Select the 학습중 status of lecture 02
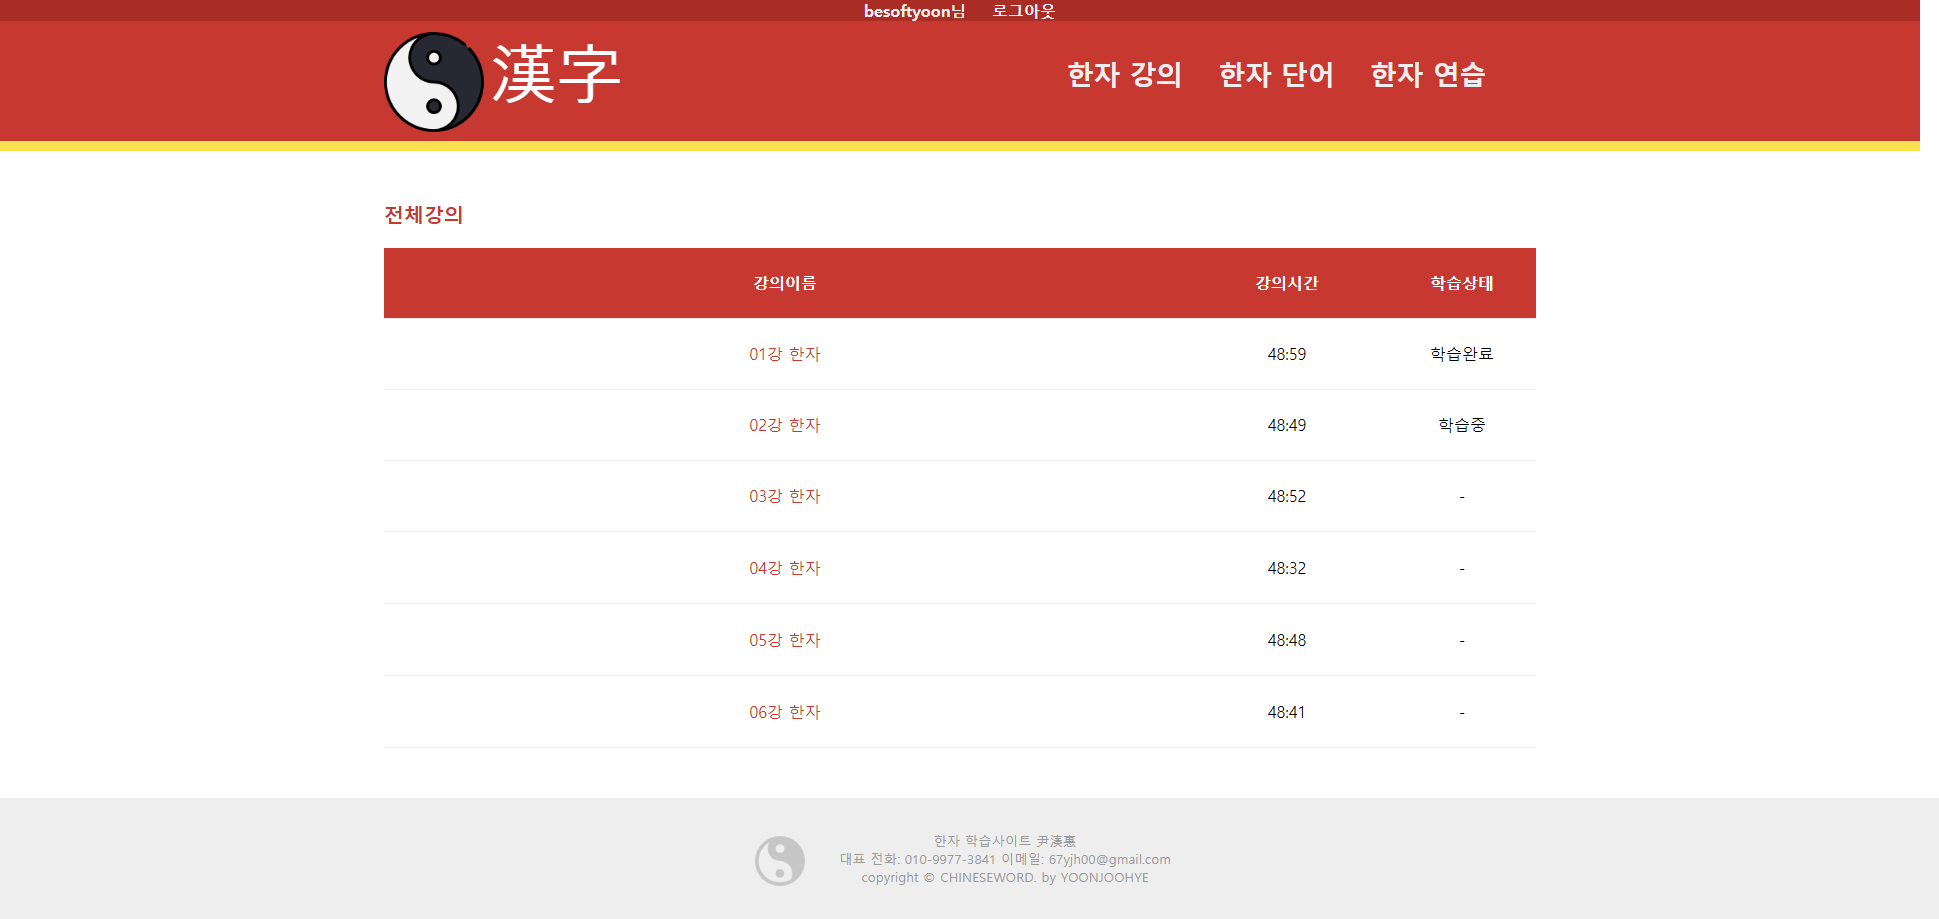This screenshot has width=1939, height=919. pos(1461,425)
